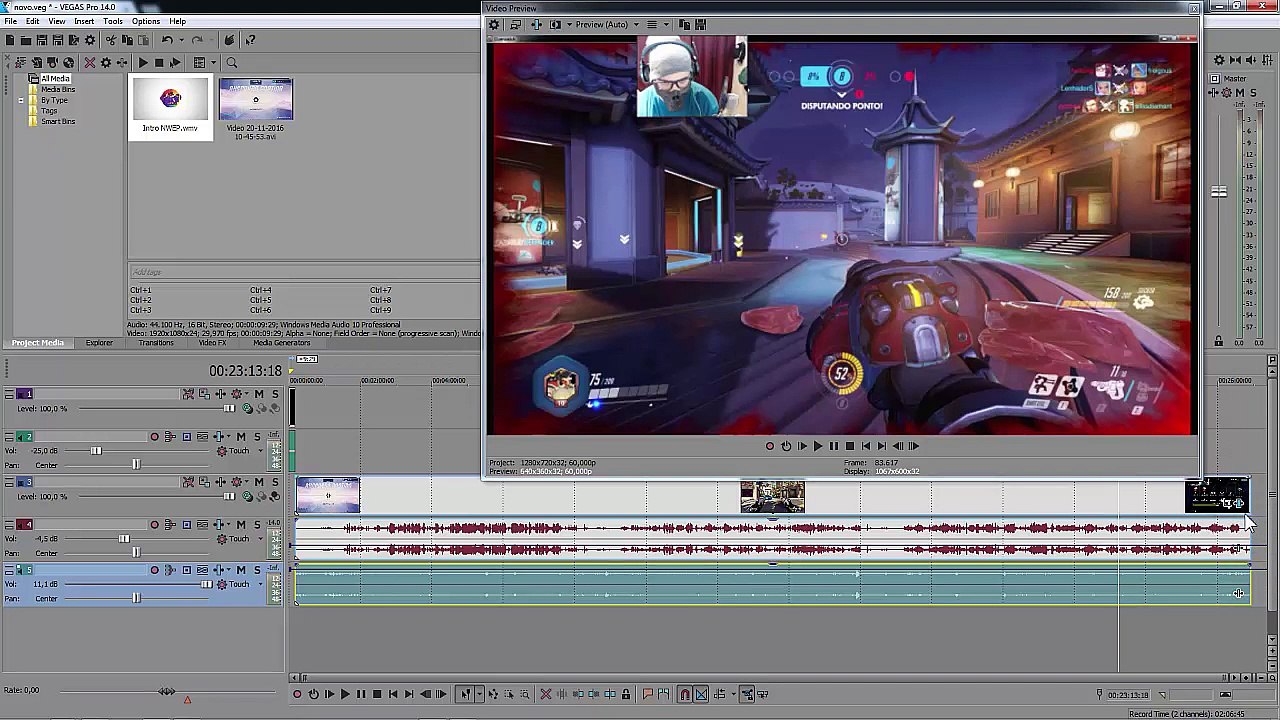Open the Insert menu
This screenshot has width=1280, height=720.
(84, 21)
